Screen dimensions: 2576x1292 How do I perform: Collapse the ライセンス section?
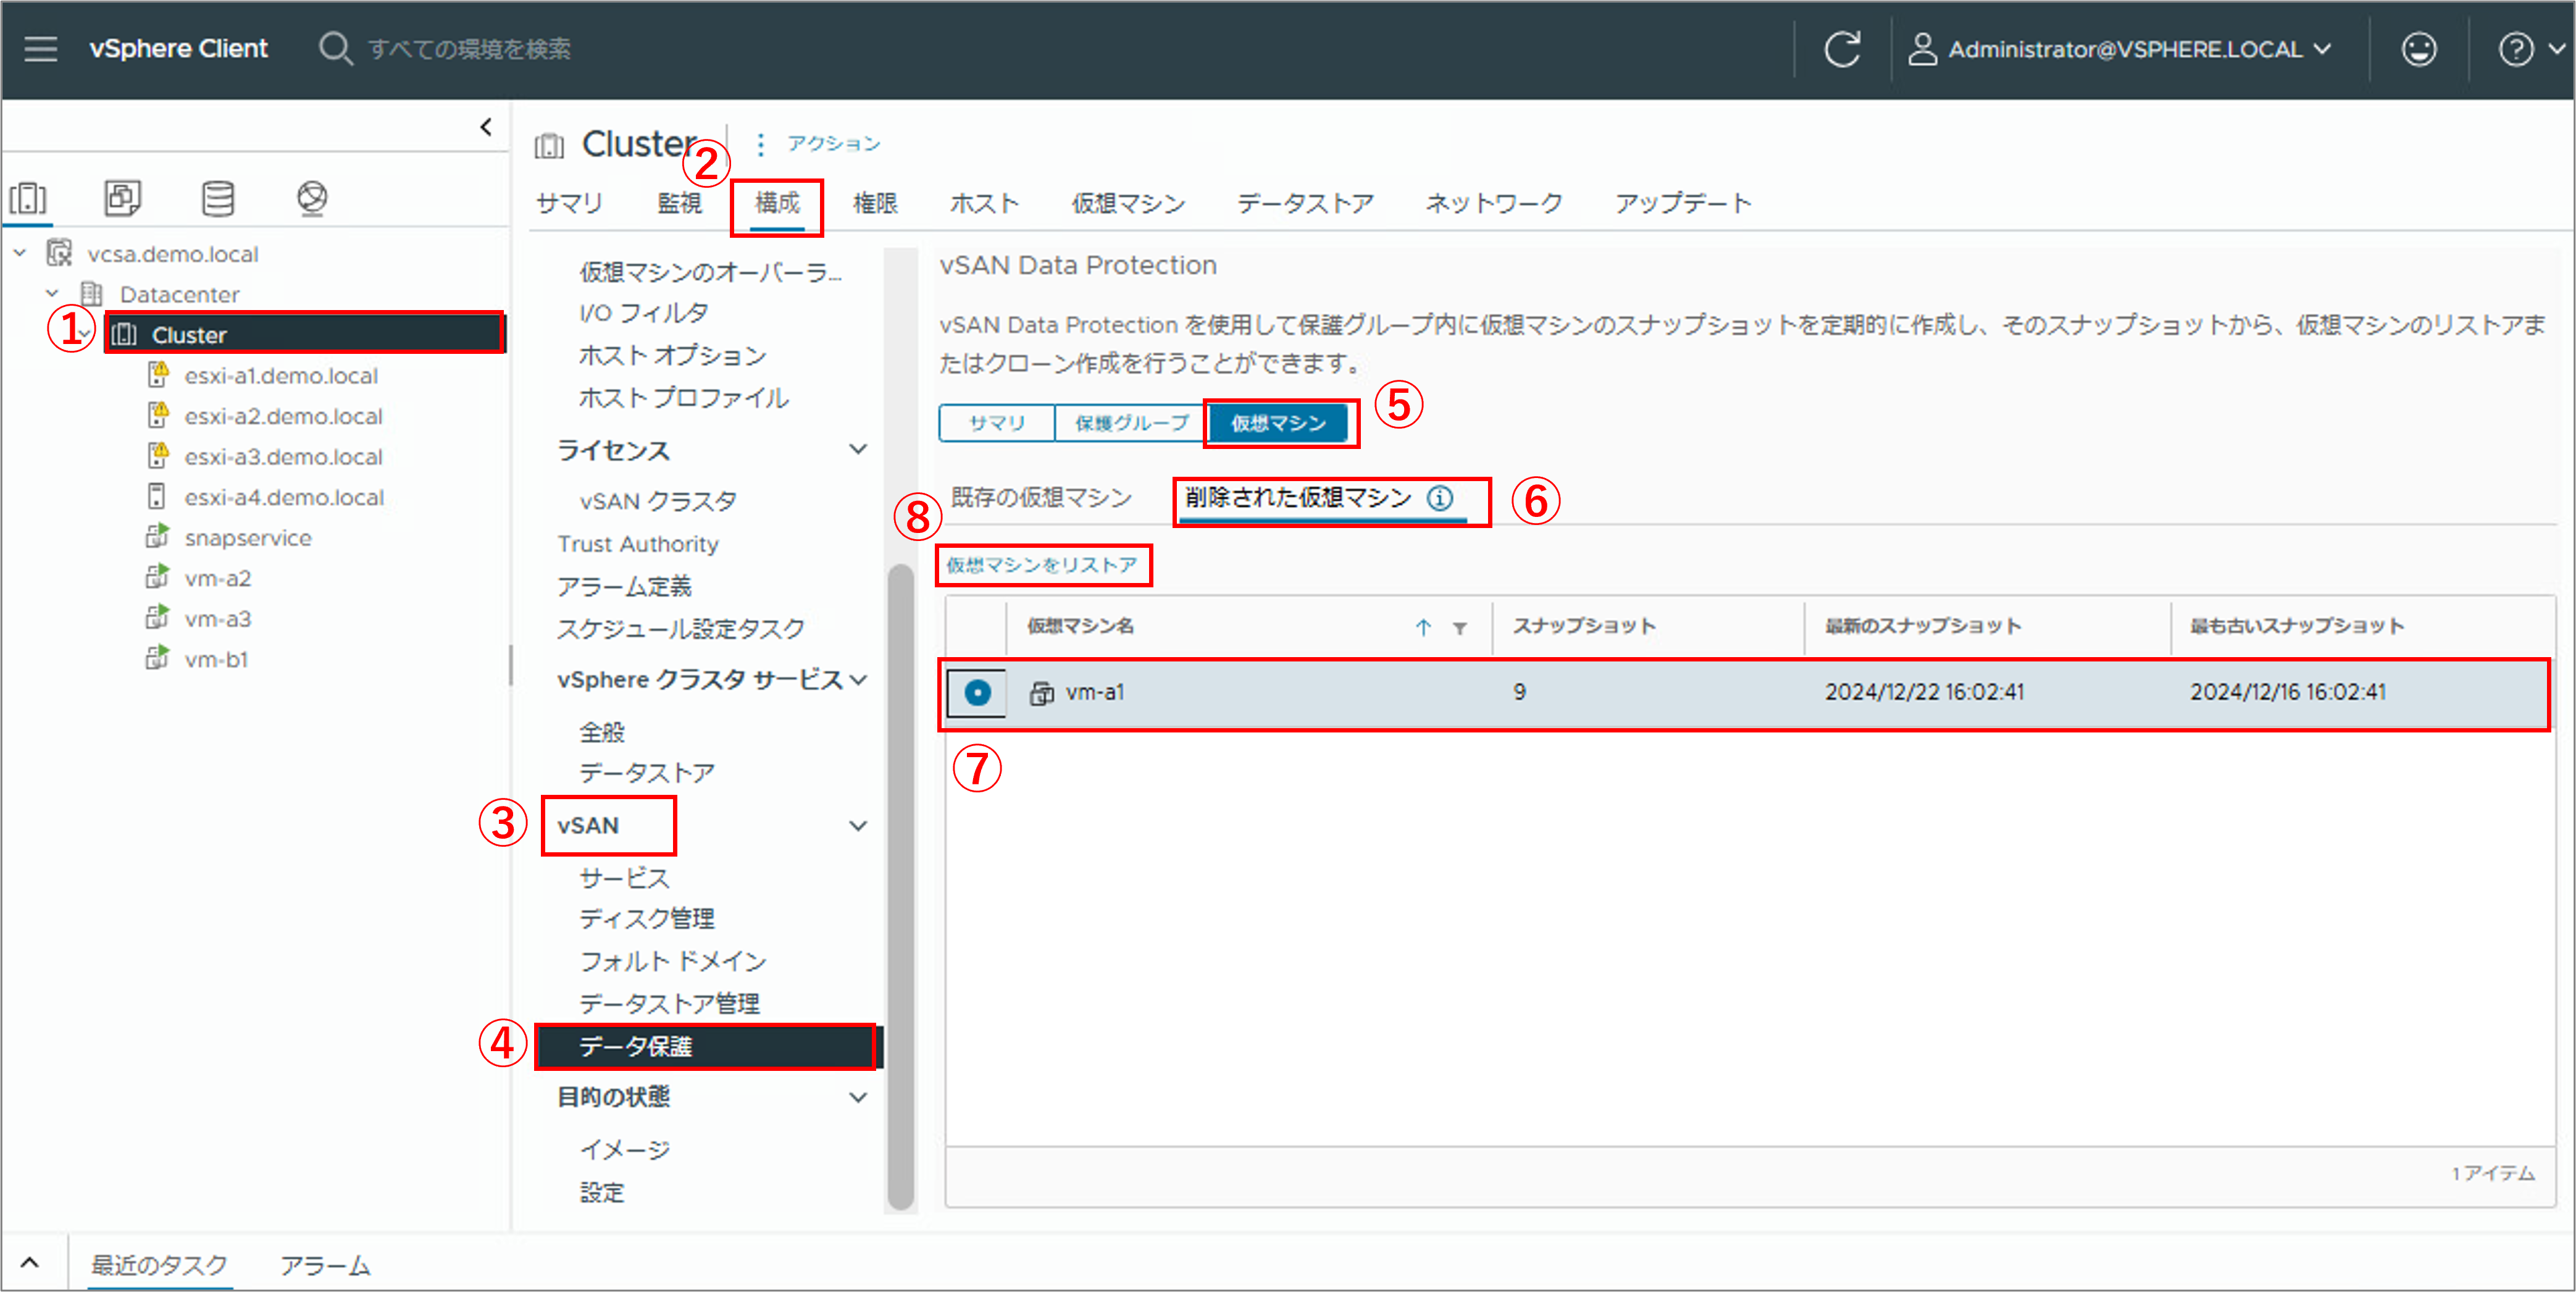click(858, 449)
